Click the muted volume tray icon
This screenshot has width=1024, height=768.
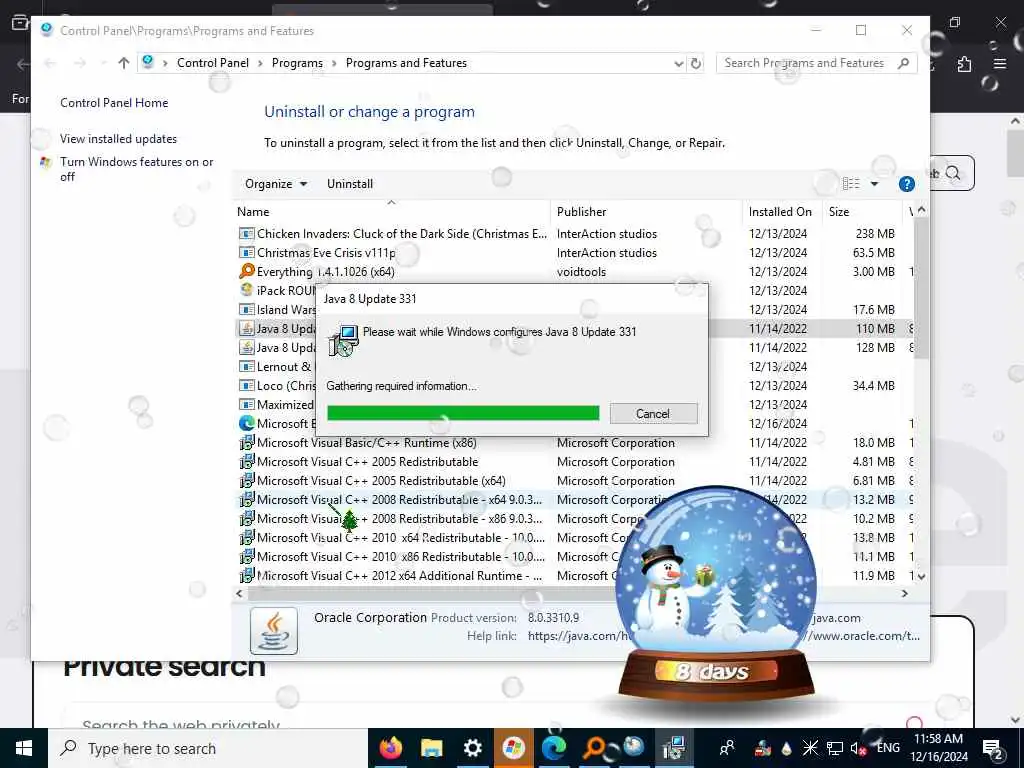pos(857,748)
